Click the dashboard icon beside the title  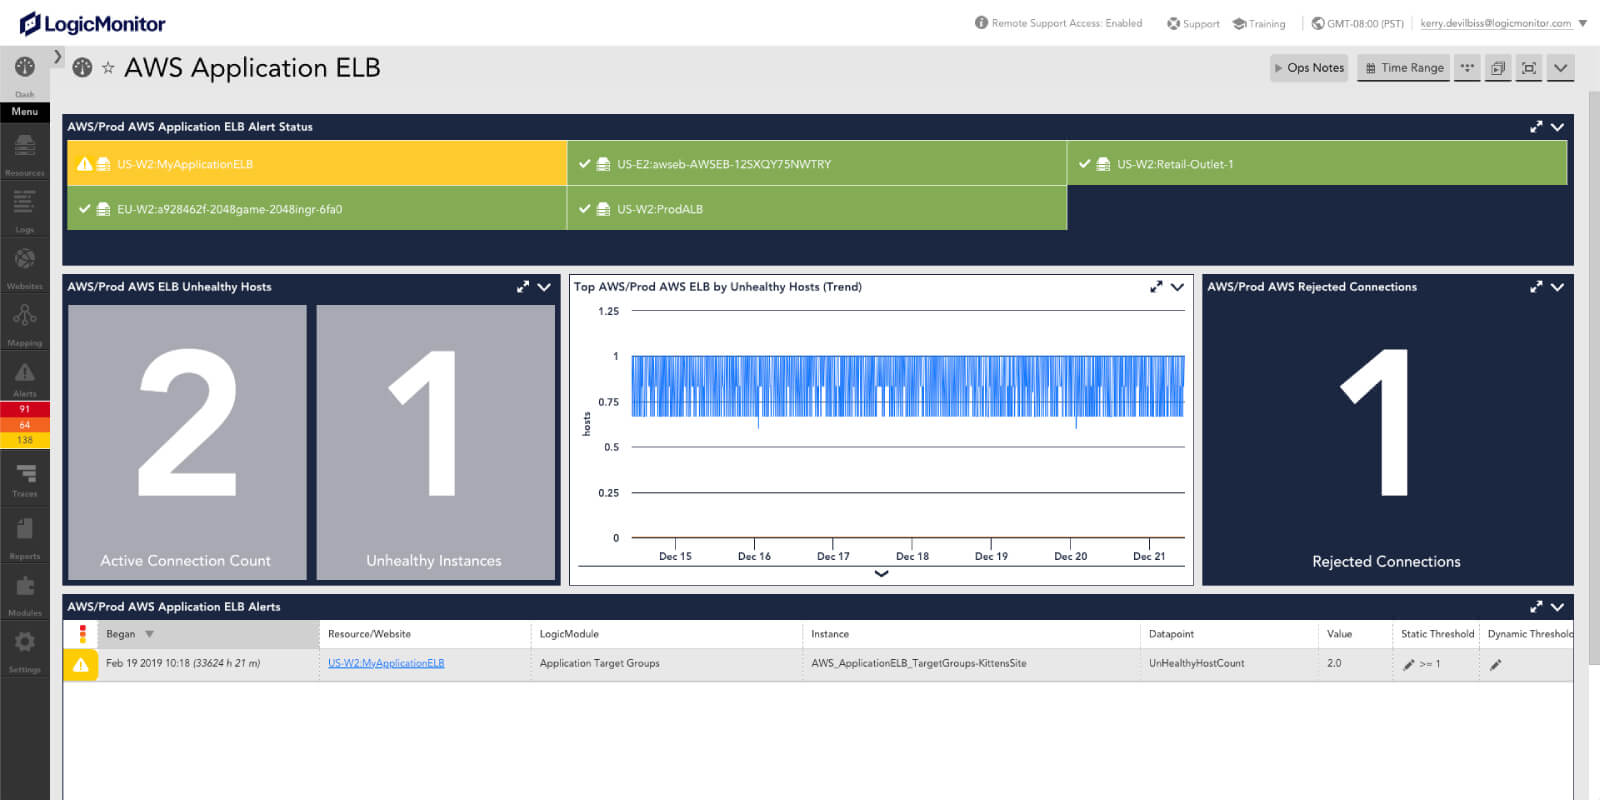[x=82, y=68]
